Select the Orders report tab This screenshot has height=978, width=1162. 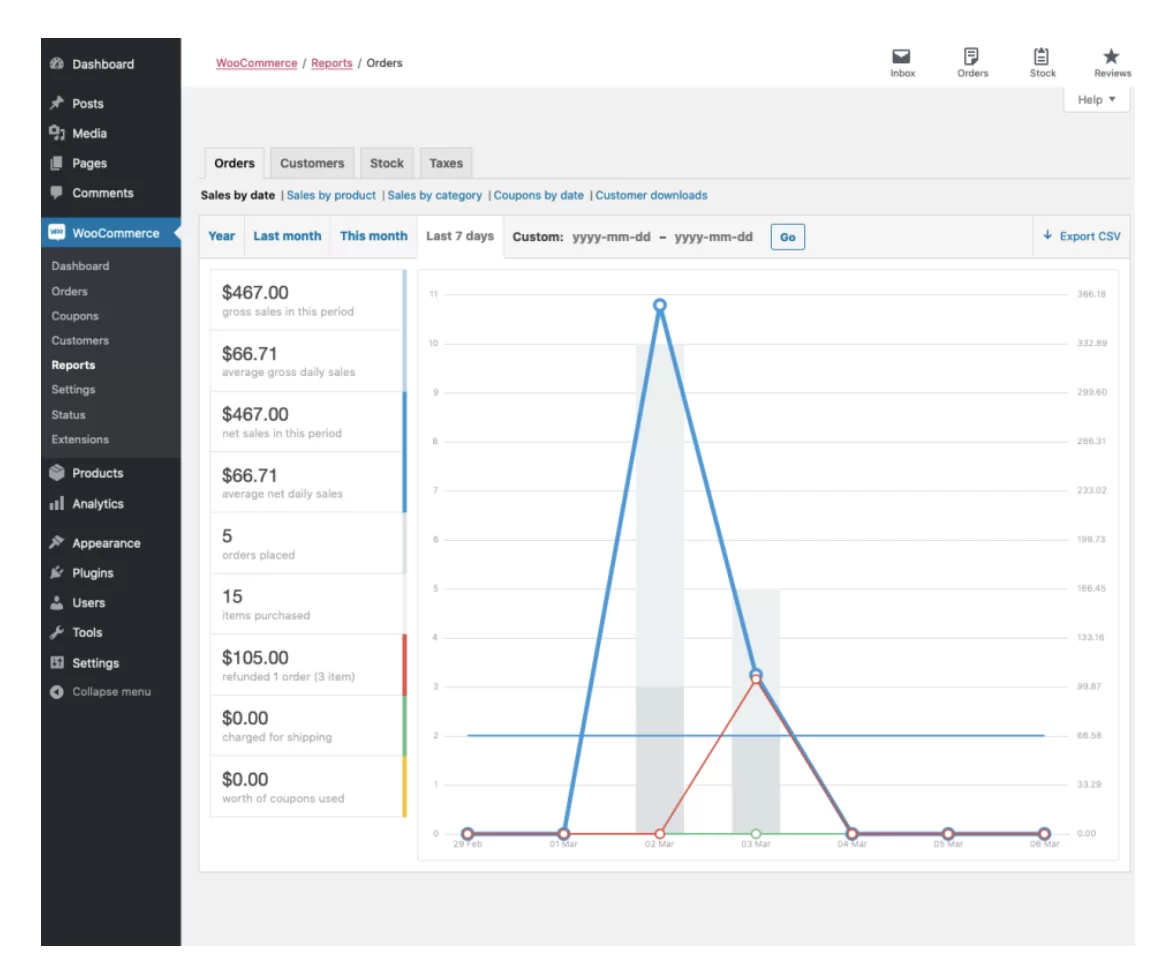point(234,163)
